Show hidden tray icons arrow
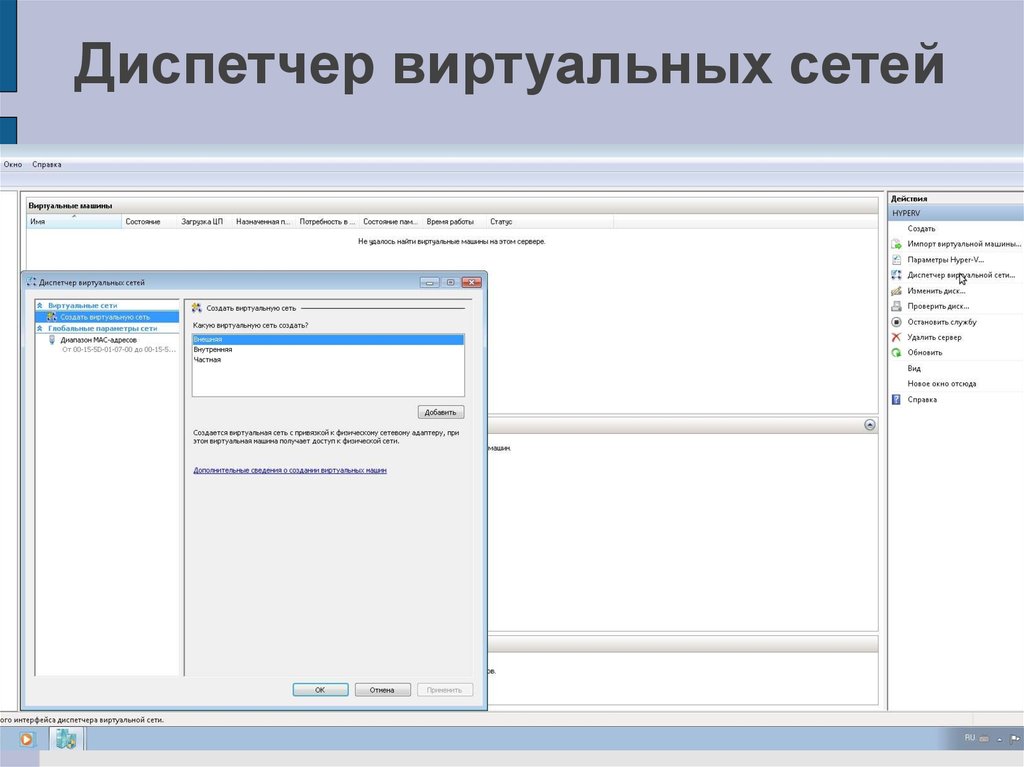Image resolution: width=1024 pixels, height=767 pixels. point(999,739)
